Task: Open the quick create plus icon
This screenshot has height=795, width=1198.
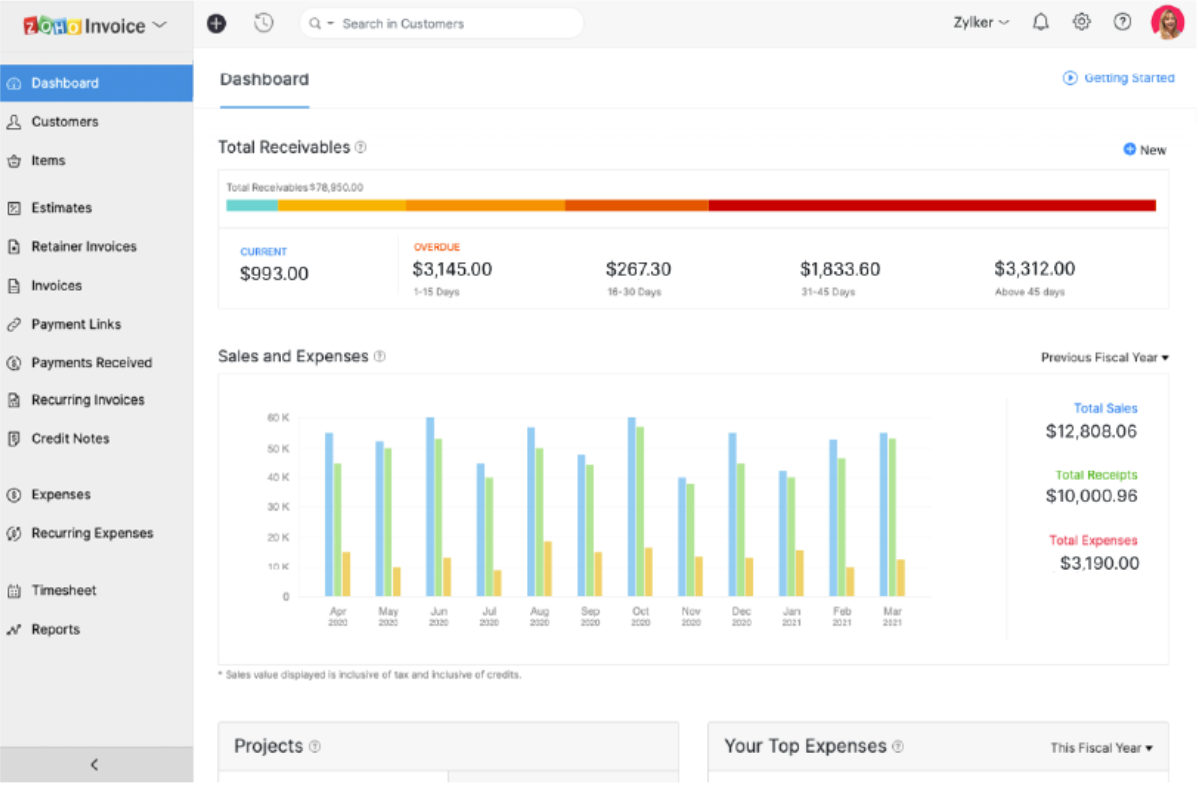Action: pyautogui.click(x=216, y=22)
